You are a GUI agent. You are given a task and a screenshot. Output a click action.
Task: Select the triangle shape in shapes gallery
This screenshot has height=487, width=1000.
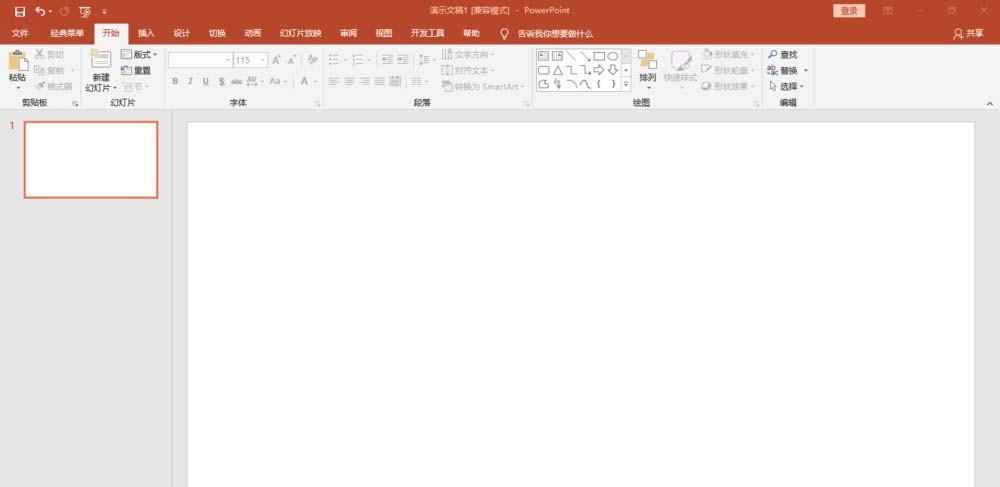point(558,70)
